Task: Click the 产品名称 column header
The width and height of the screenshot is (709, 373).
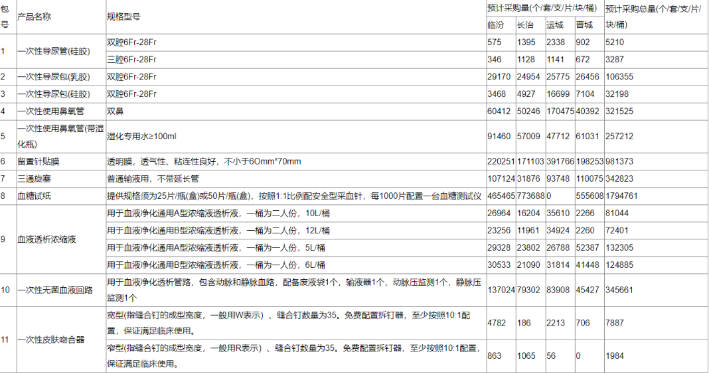Action: (x=34, y=17)
